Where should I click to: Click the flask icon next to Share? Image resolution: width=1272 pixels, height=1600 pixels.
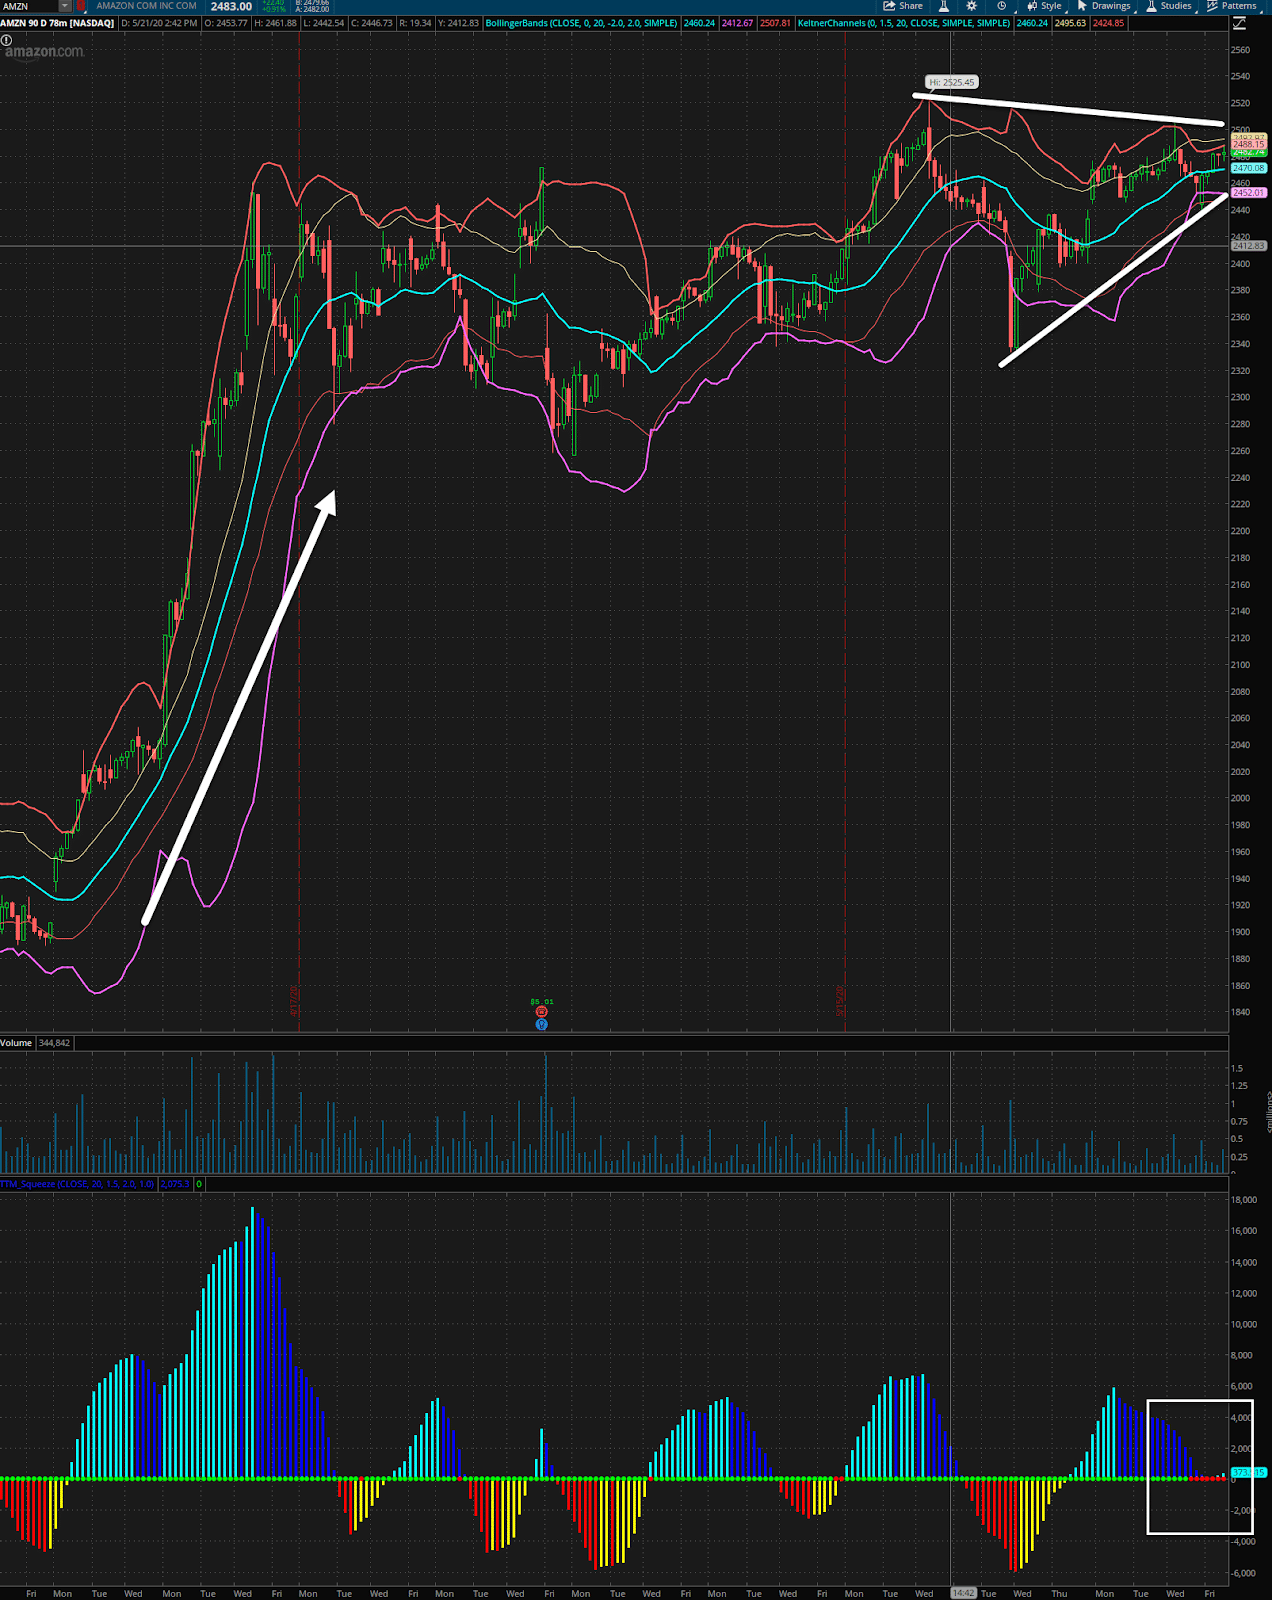(944, 6)
